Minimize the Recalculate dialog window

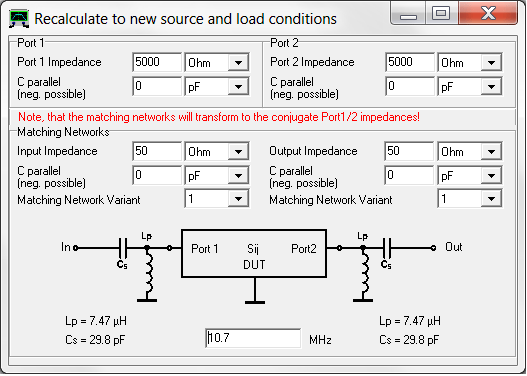click(408, 13)
